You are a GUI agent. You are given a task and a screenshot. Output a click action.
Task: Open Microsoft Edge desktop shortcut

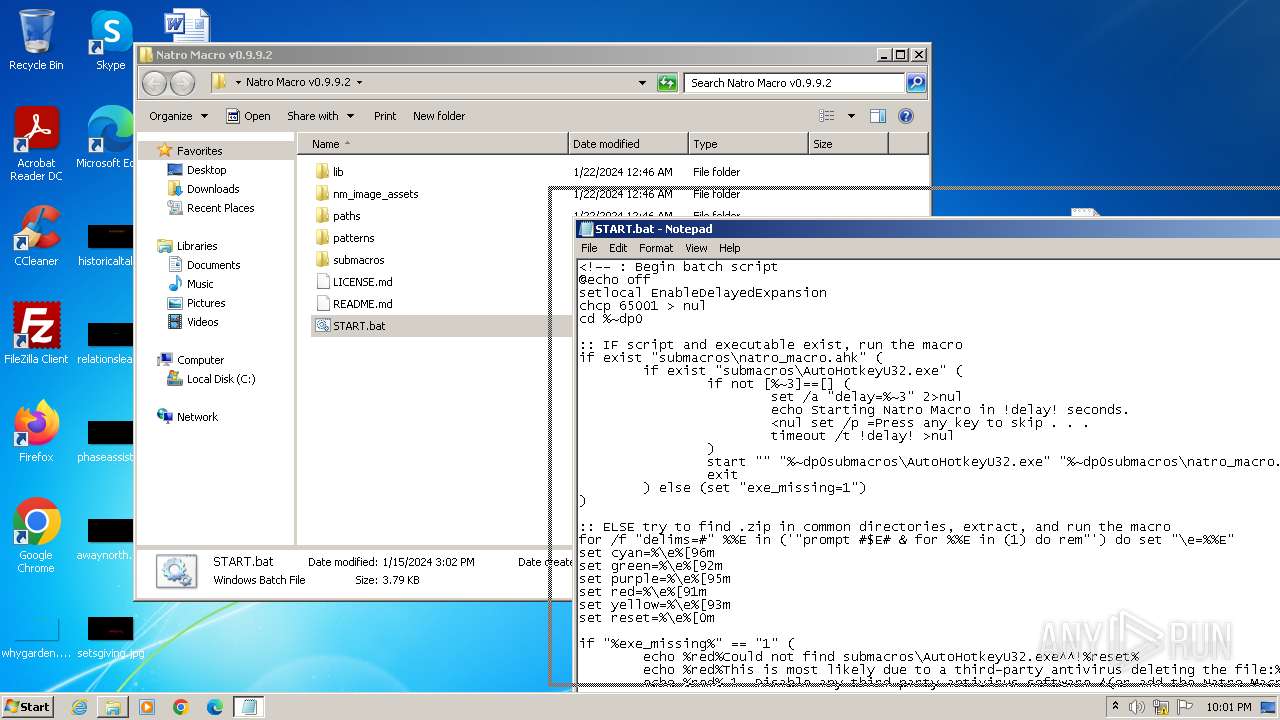coord(108,138)
